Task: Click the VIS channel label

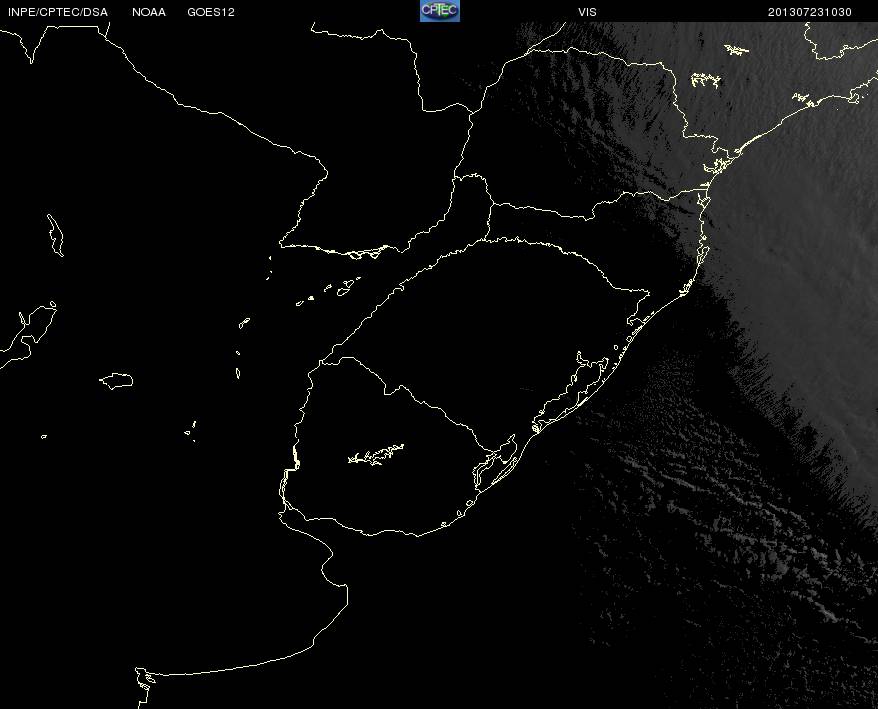Action: pos(587,12)
